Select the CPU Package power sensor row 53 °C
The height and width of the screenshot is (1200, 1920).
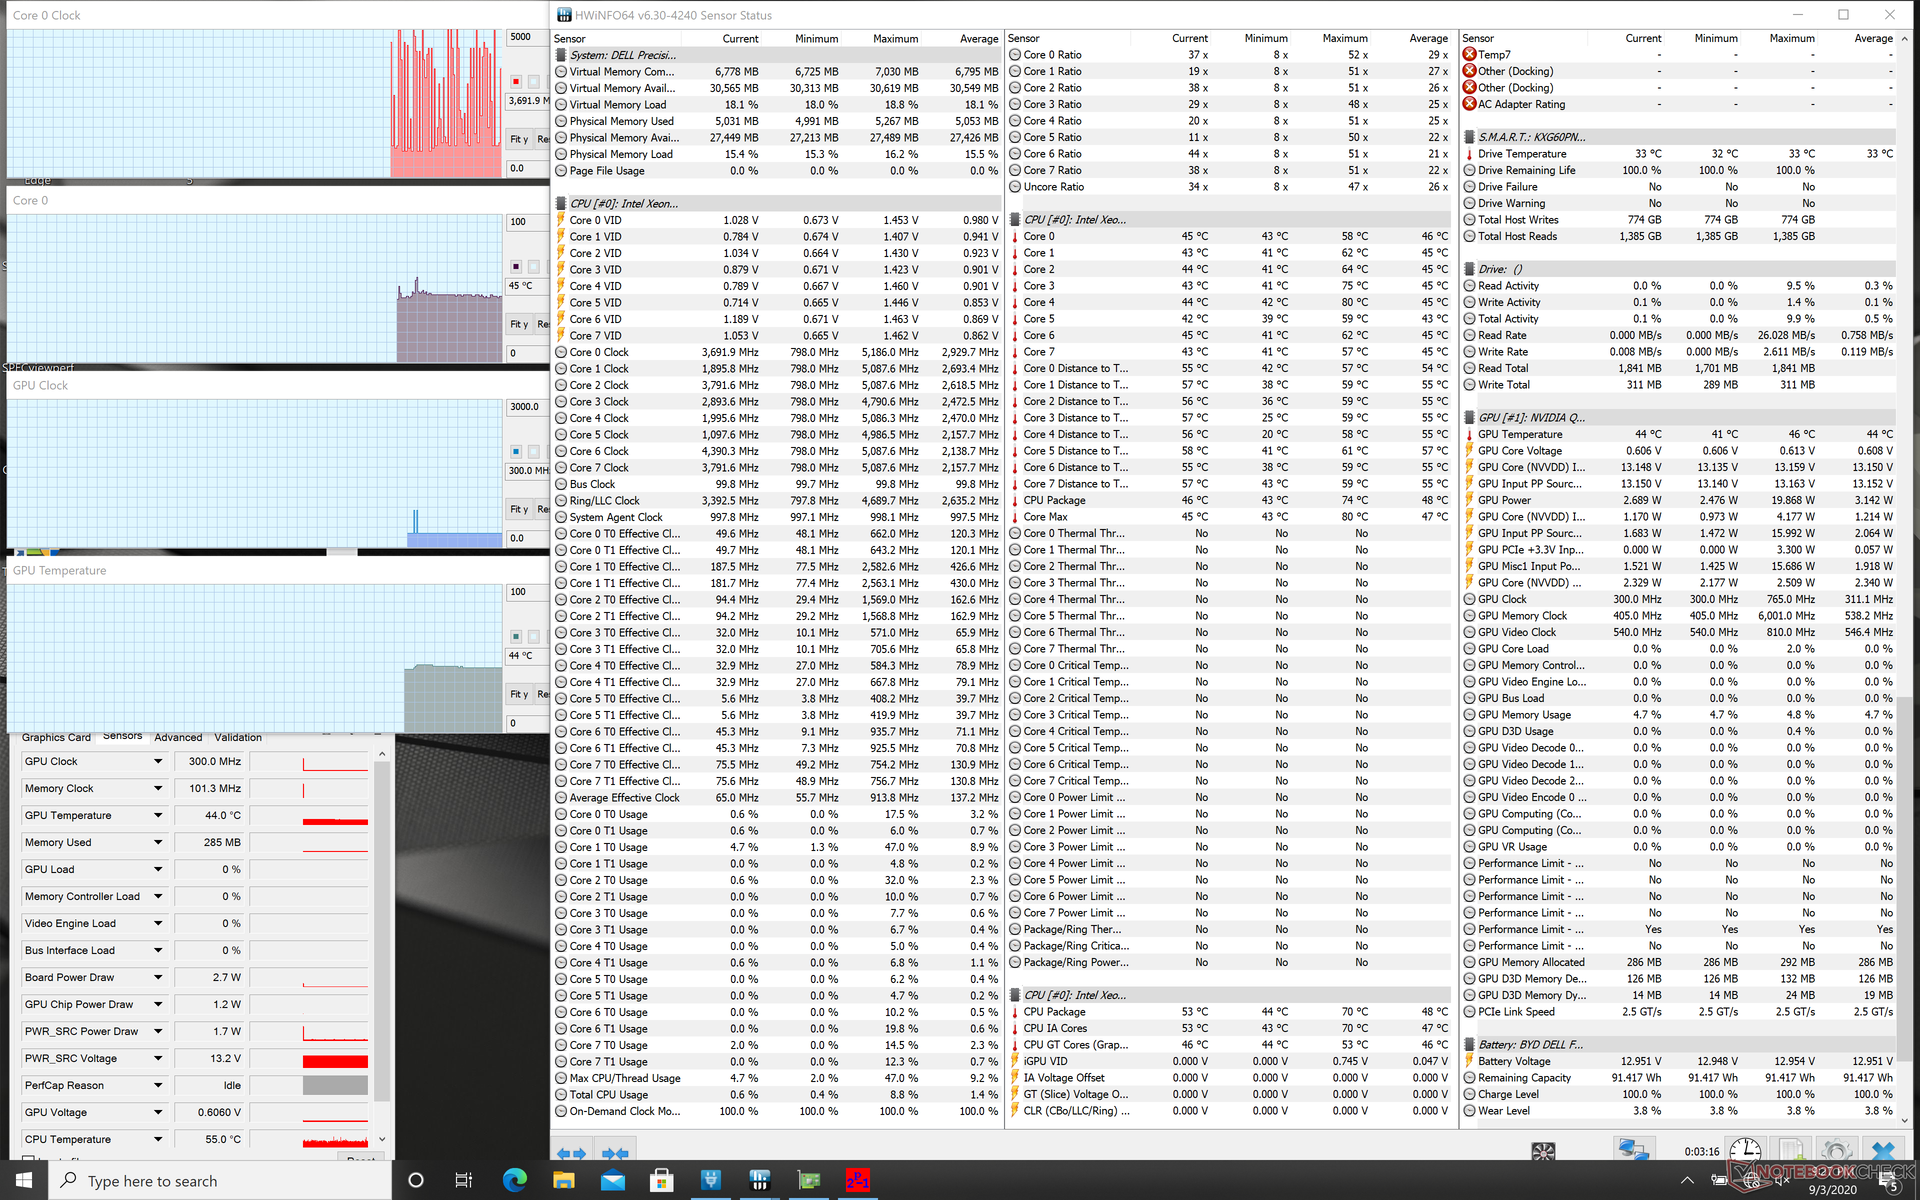coord(1230,1012)
